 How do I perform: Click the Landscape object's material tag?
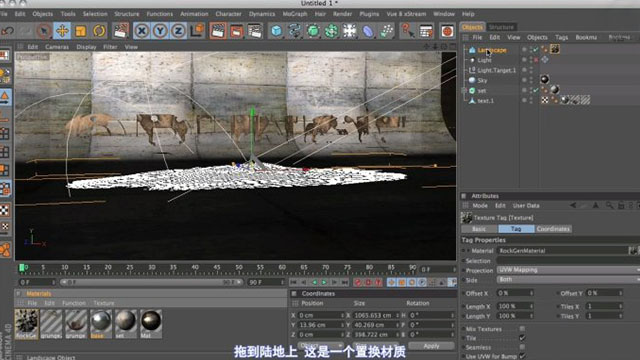(x=555, y=49)
